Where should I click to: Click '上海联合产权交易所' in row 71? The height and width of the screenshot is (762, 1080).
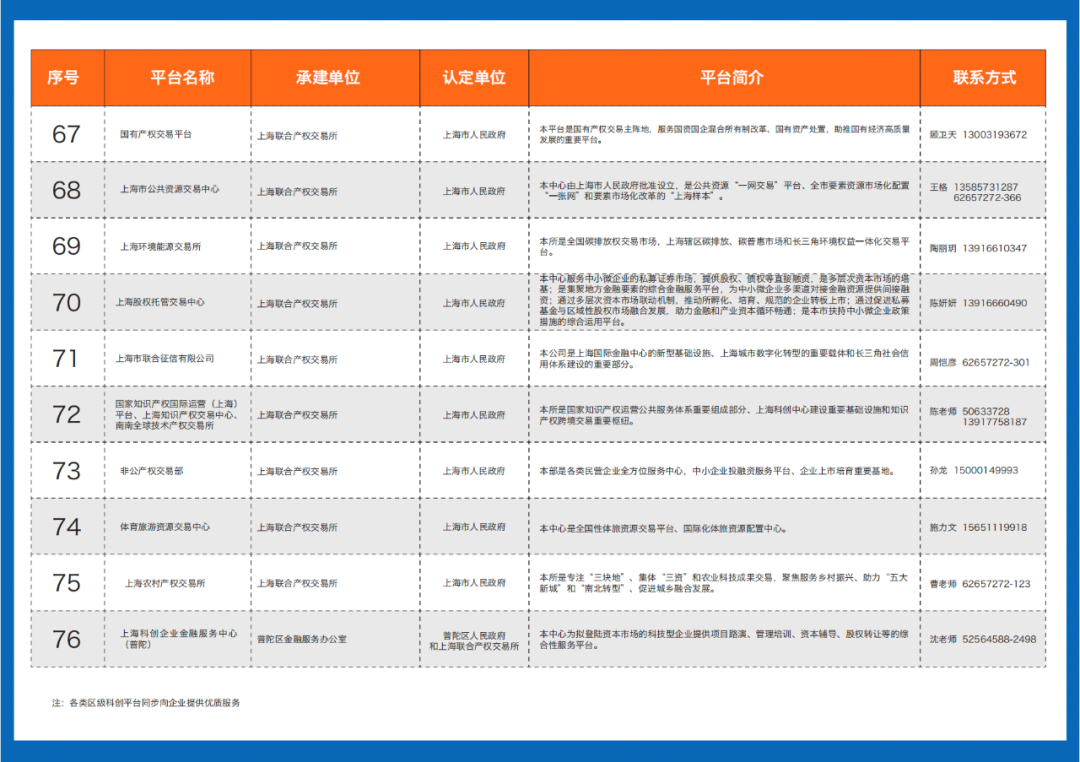pyautogui.click(x=298, y=360)
